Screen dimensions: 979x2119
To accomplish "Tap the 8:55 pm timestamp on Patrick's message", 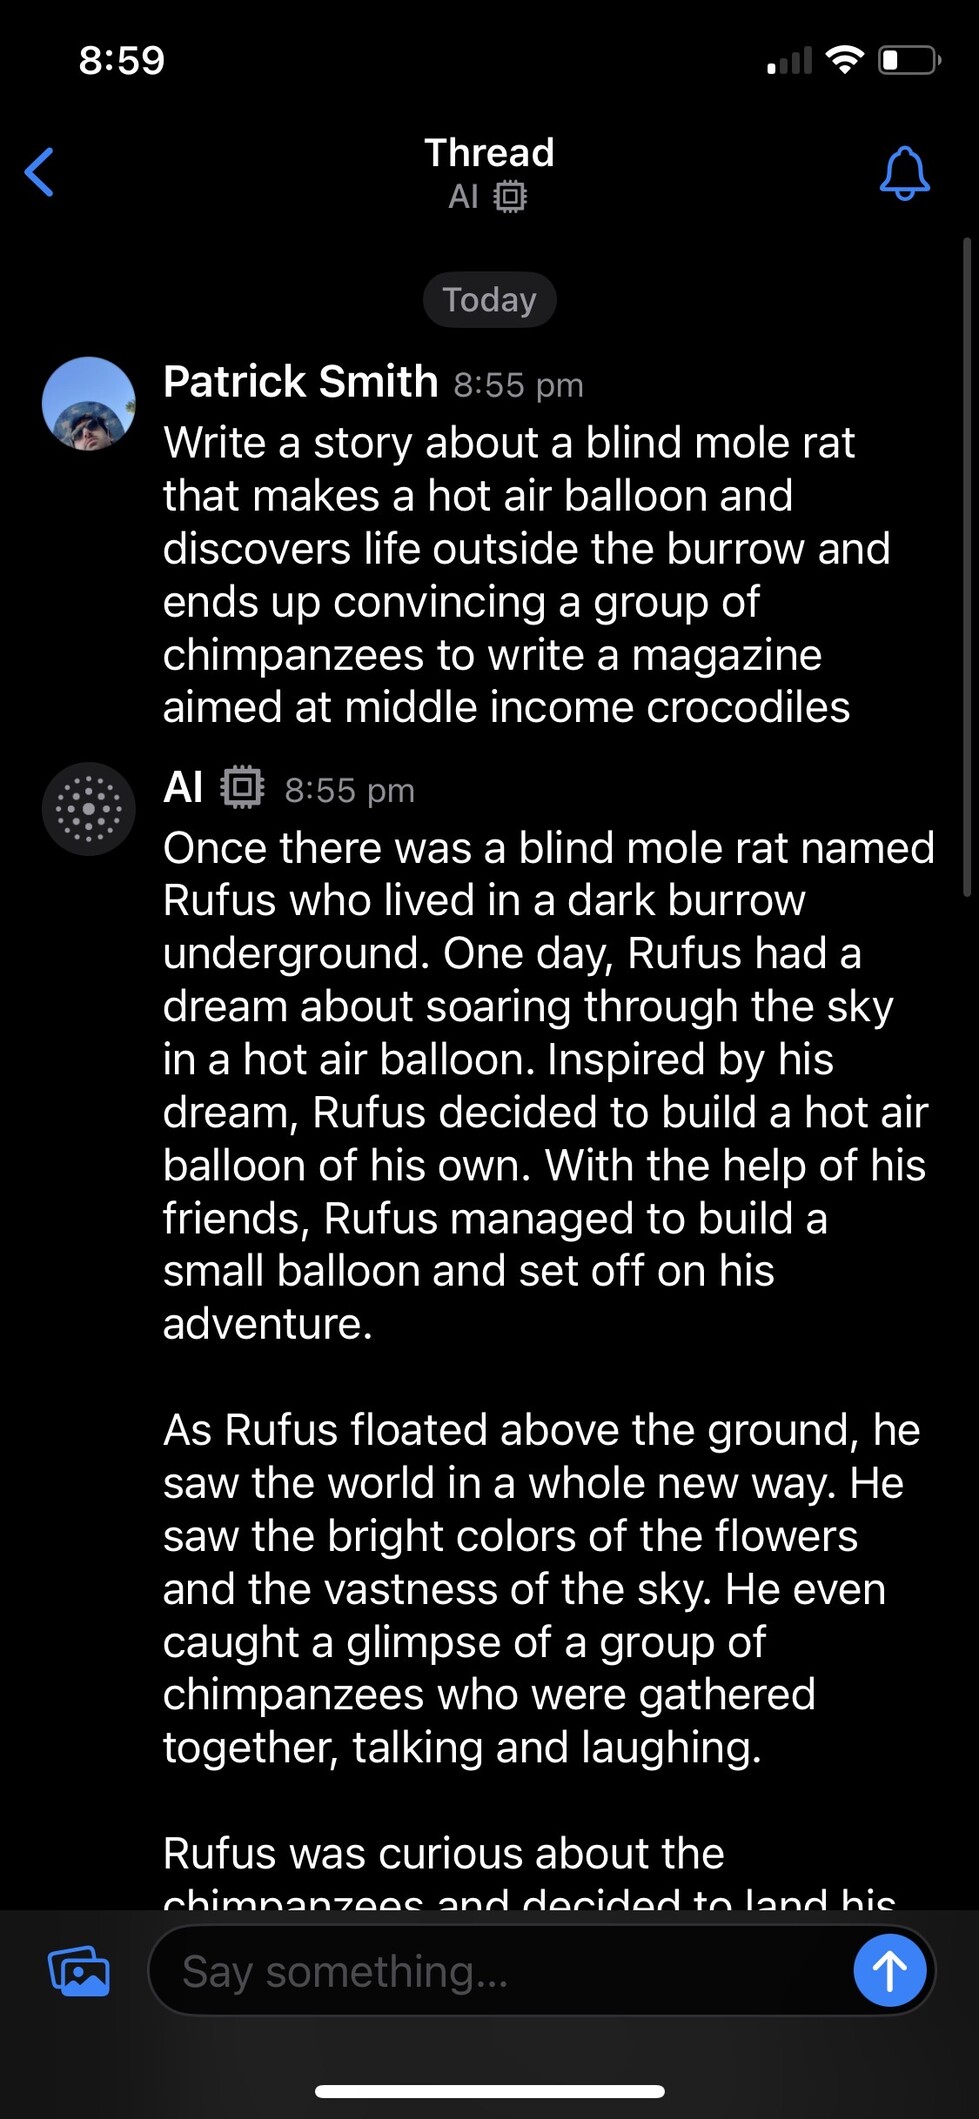I will pos(518,385).
